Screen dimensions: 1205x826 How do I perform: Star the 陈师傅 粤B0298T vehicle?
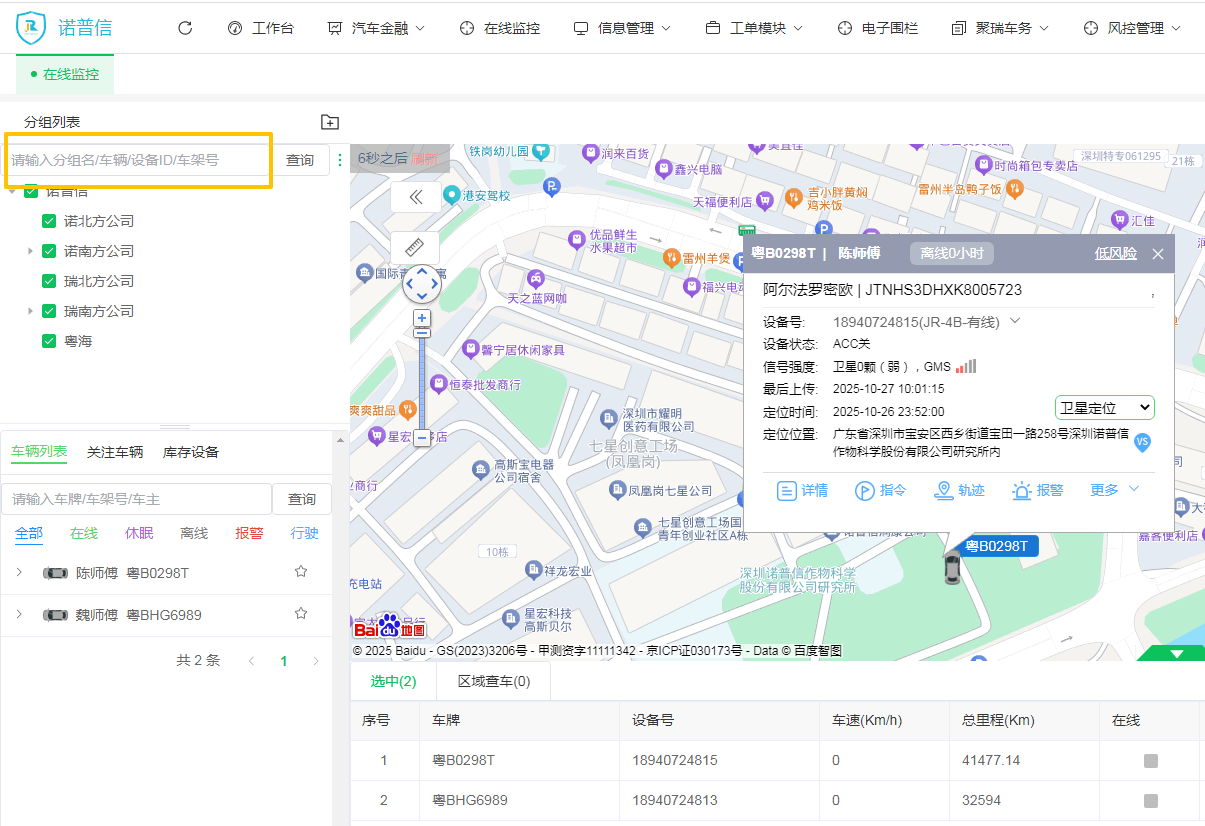click(301, 572)
